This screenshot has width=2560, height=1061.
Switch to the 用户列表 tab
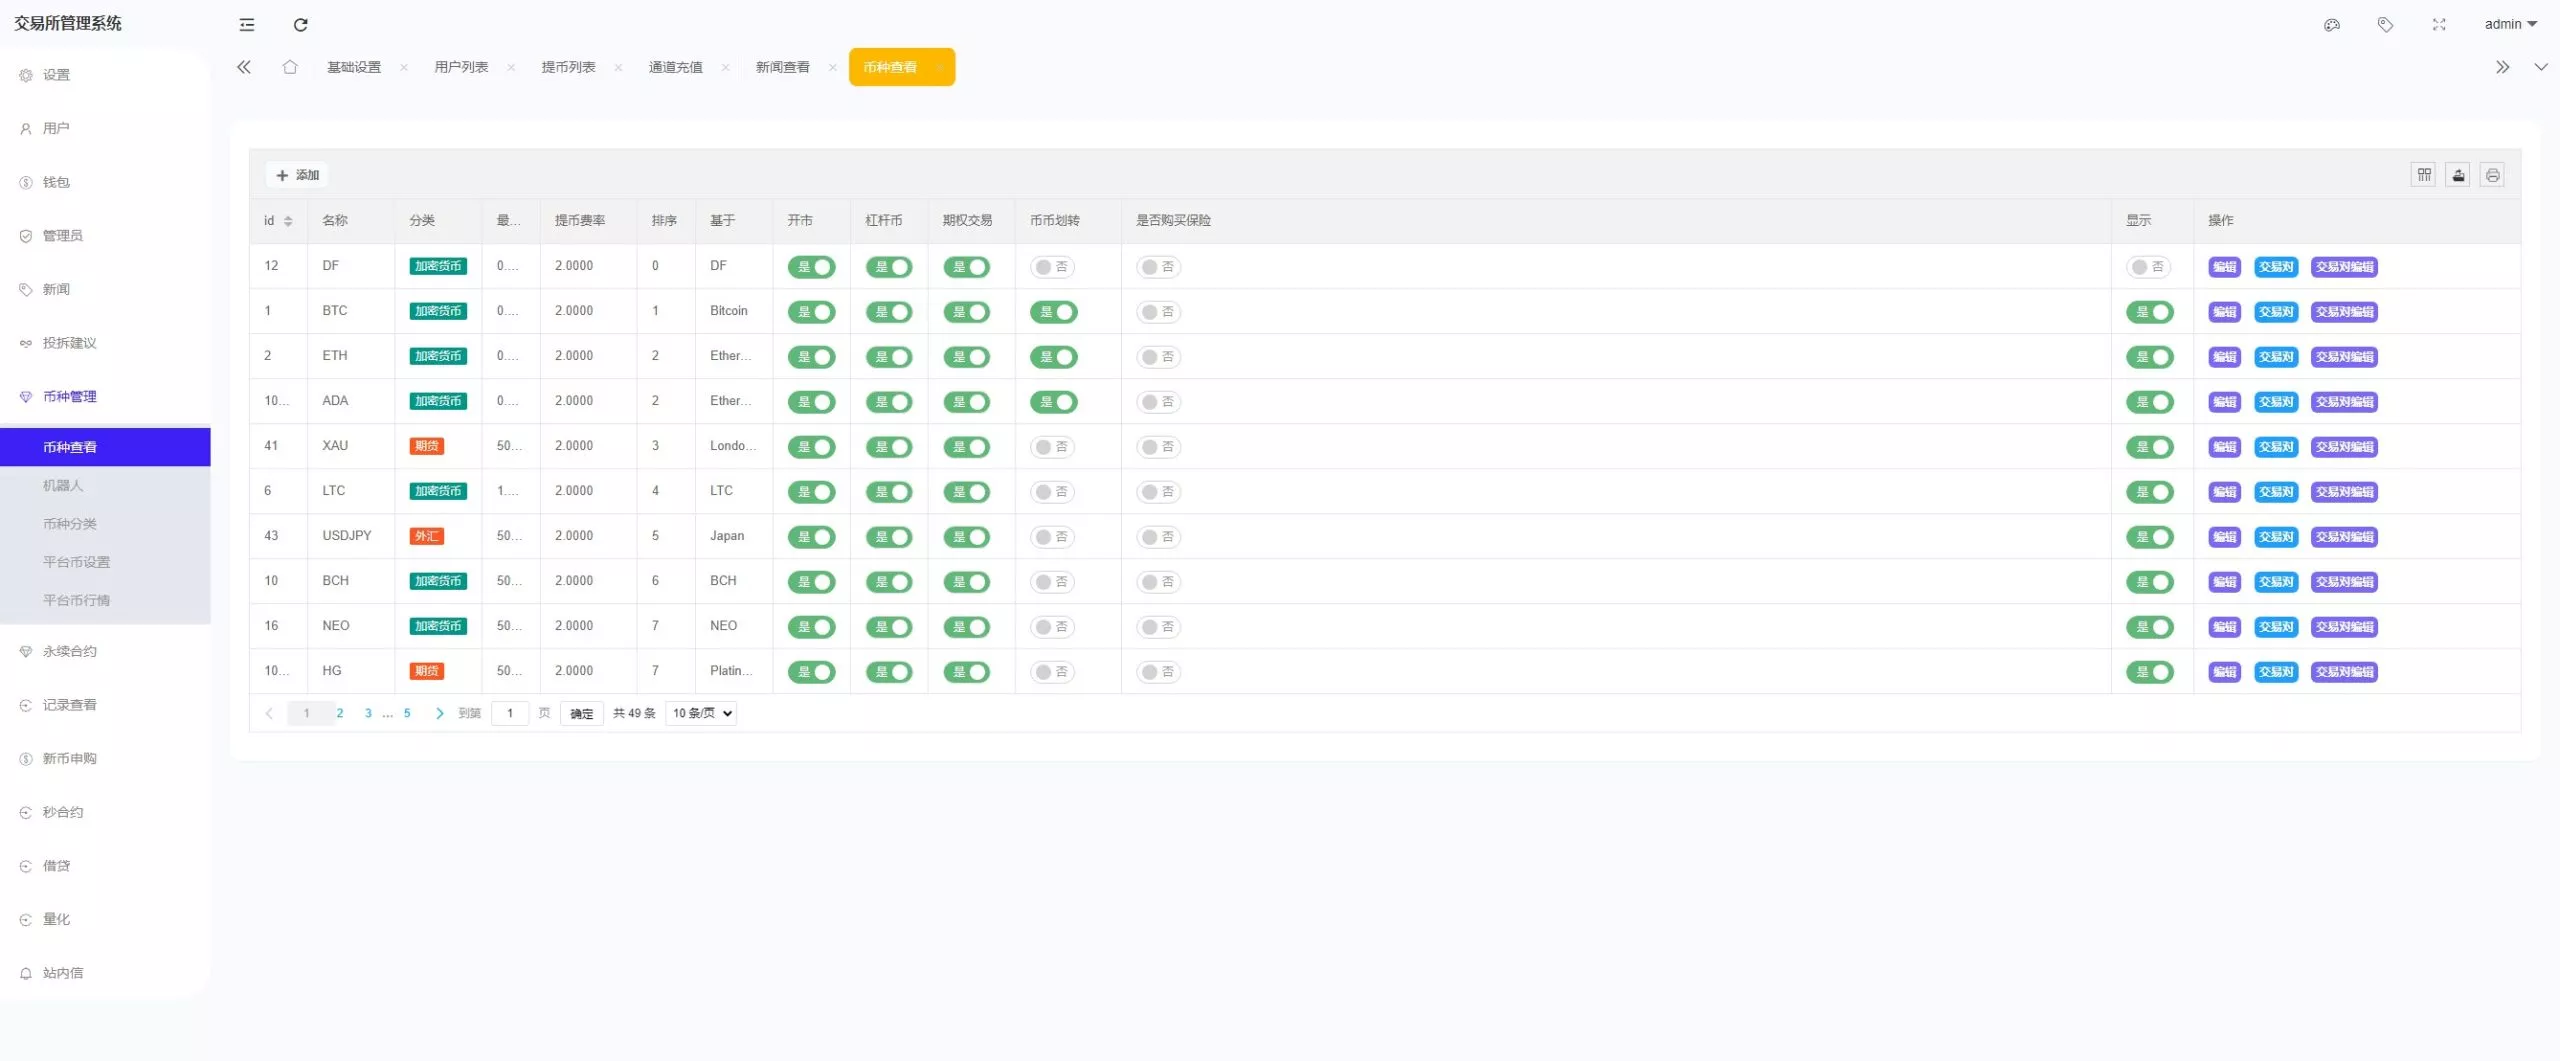click(x=463, y=67)
